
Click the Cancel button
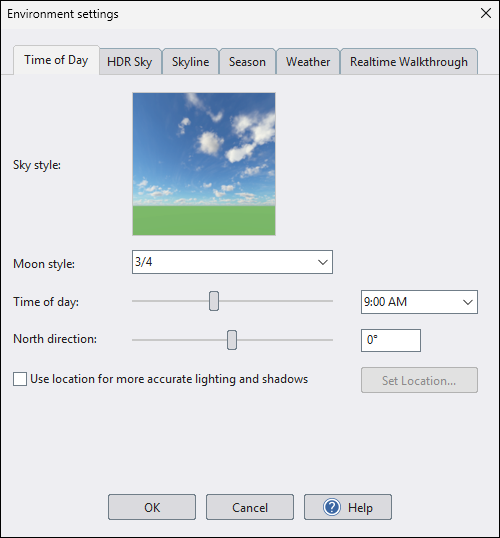pos(250,507)
